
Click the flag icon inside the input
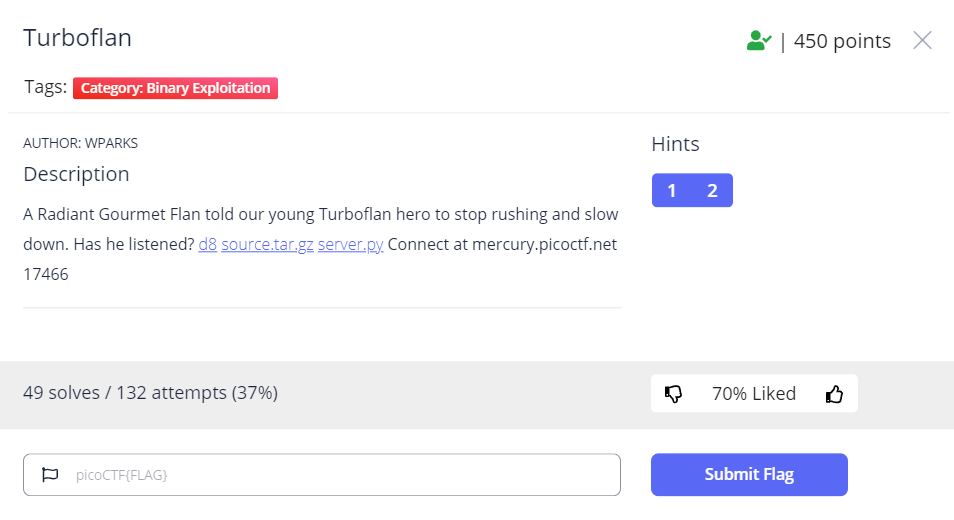coord(50,474)
